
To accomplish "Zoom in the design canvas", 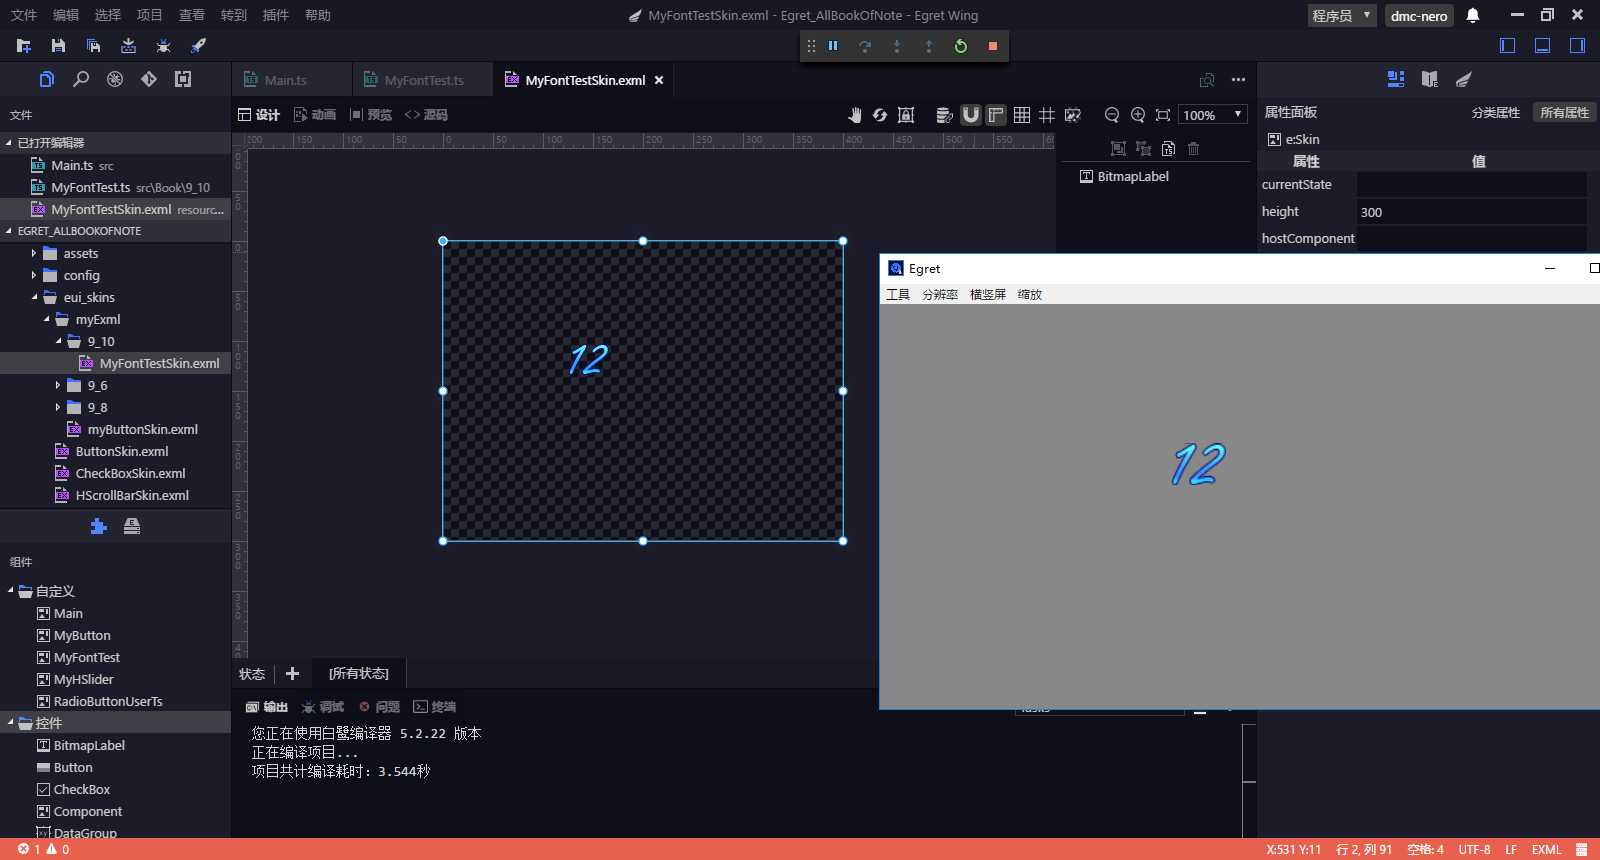I will click(1138, 115).
